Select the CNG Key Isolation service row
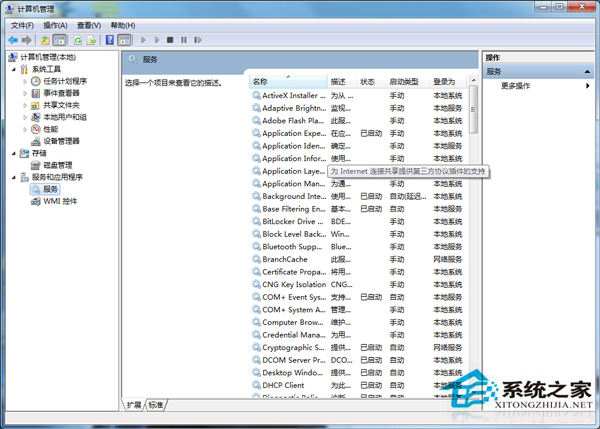The width and height of the screenshot is (600, 429). [359, 284]
